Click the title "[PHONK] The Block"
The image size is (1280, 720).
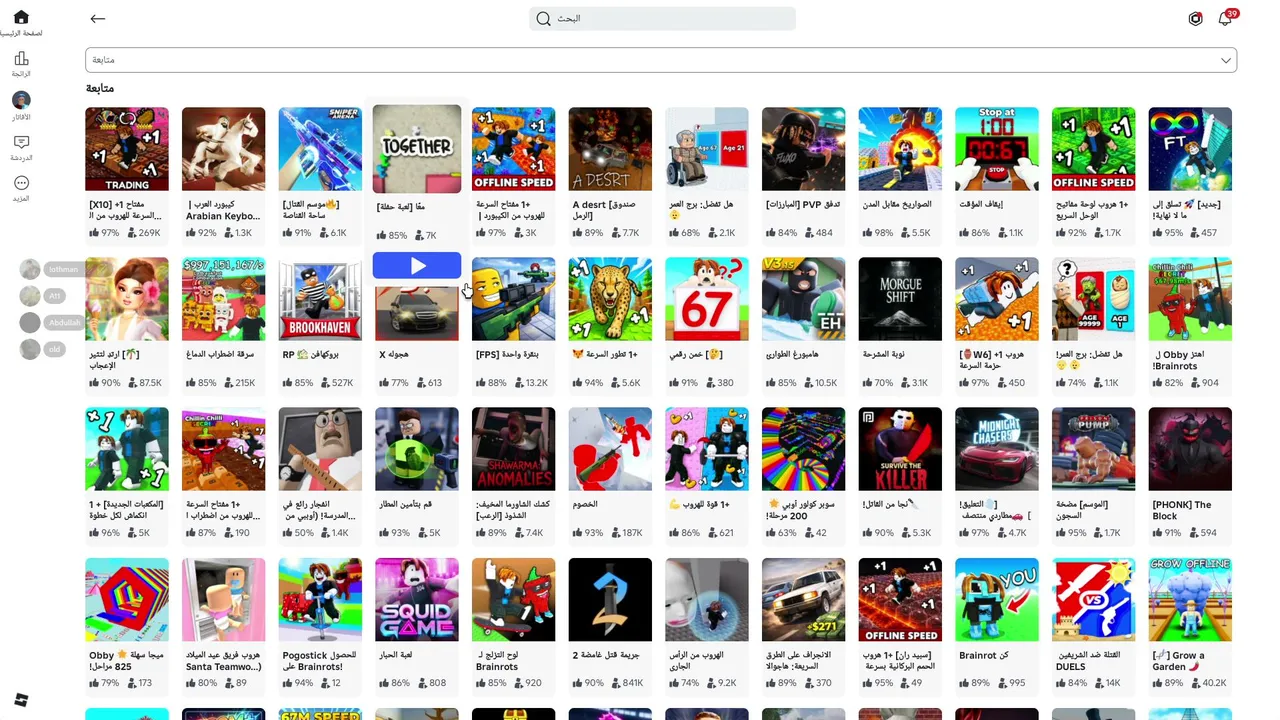click(x=1182, y=511)
